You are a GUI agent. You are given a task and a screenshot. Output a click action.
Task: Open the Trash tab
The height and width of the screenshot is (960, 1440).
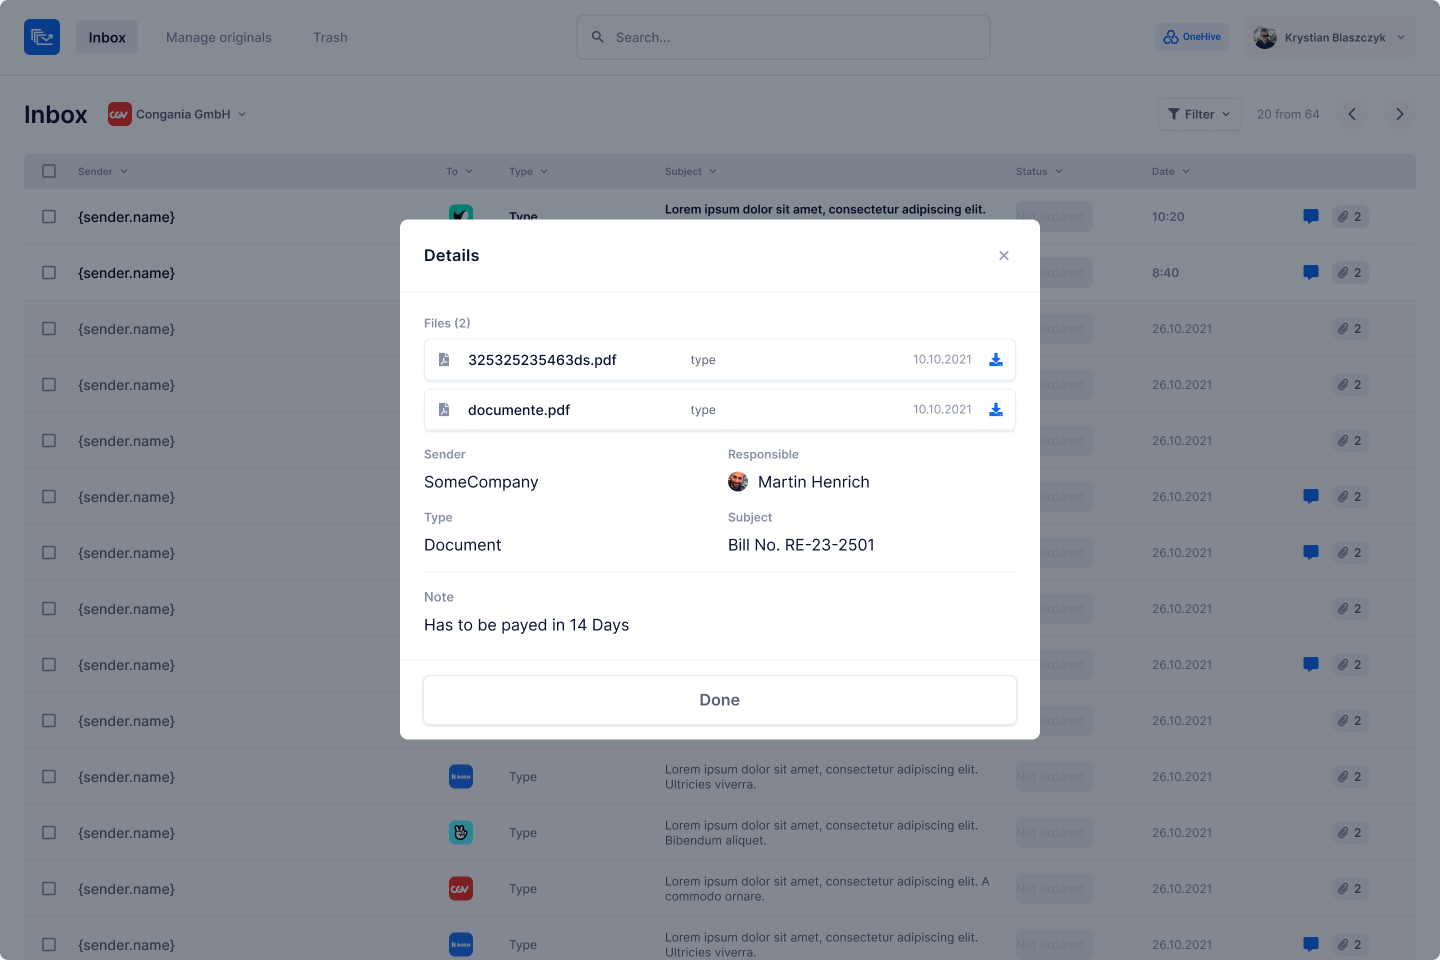point(330,38)
